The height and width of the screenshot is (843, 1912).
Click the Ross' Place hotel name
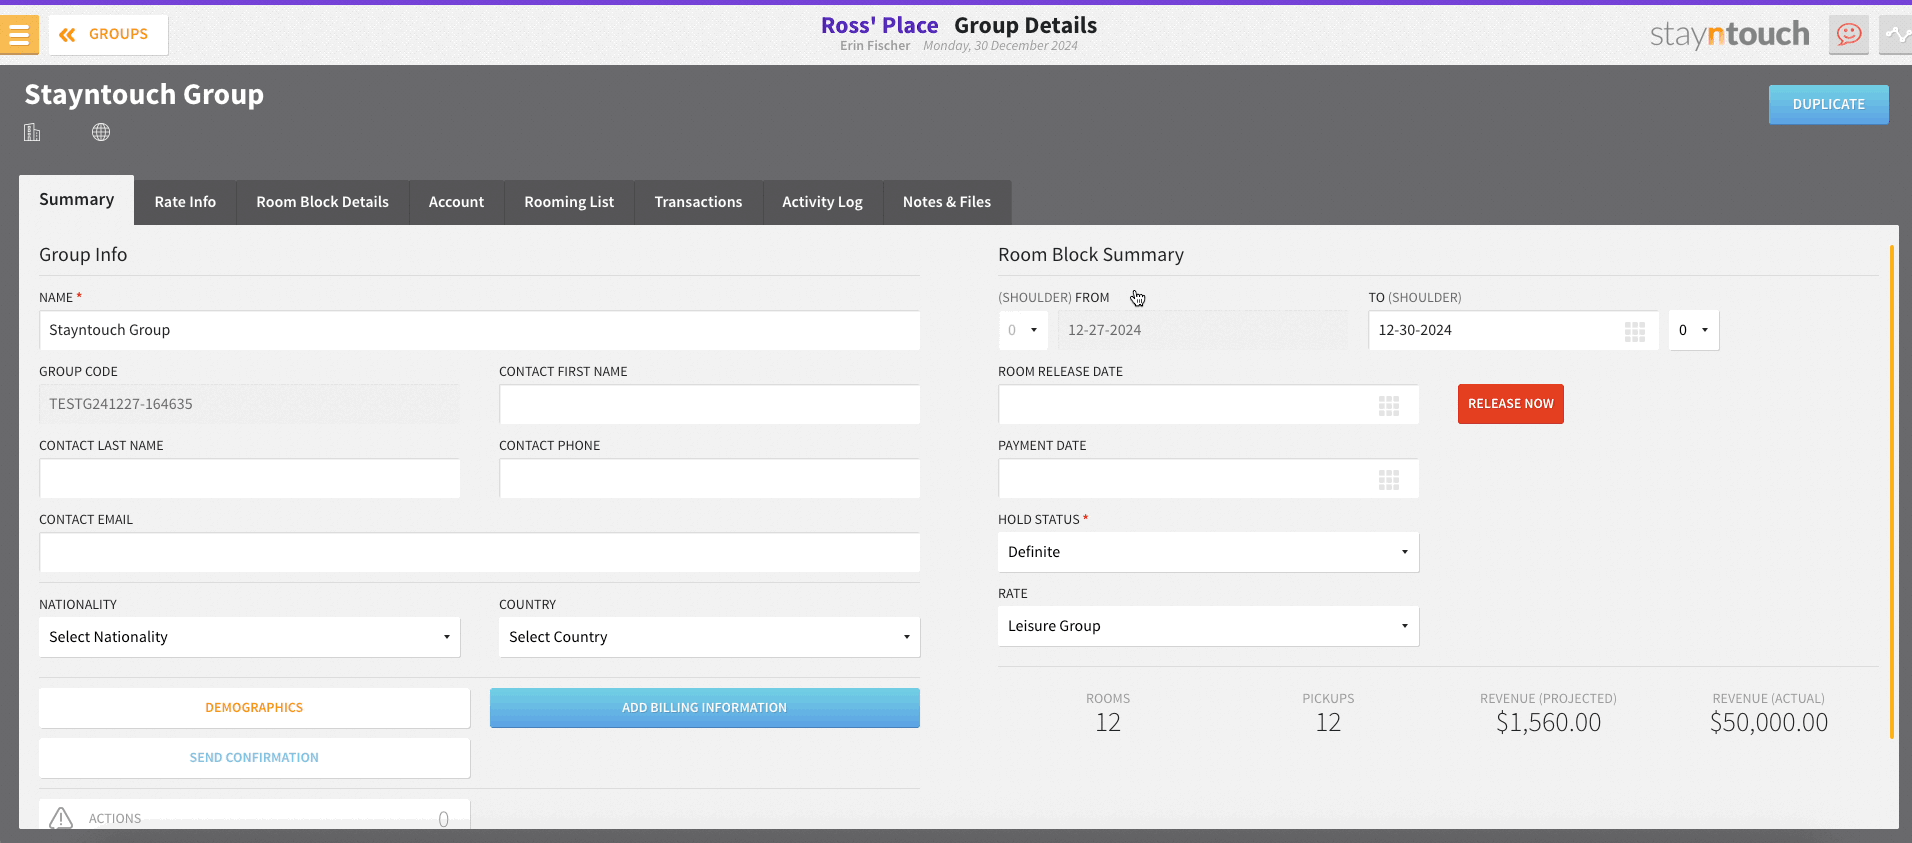point(879,26)
